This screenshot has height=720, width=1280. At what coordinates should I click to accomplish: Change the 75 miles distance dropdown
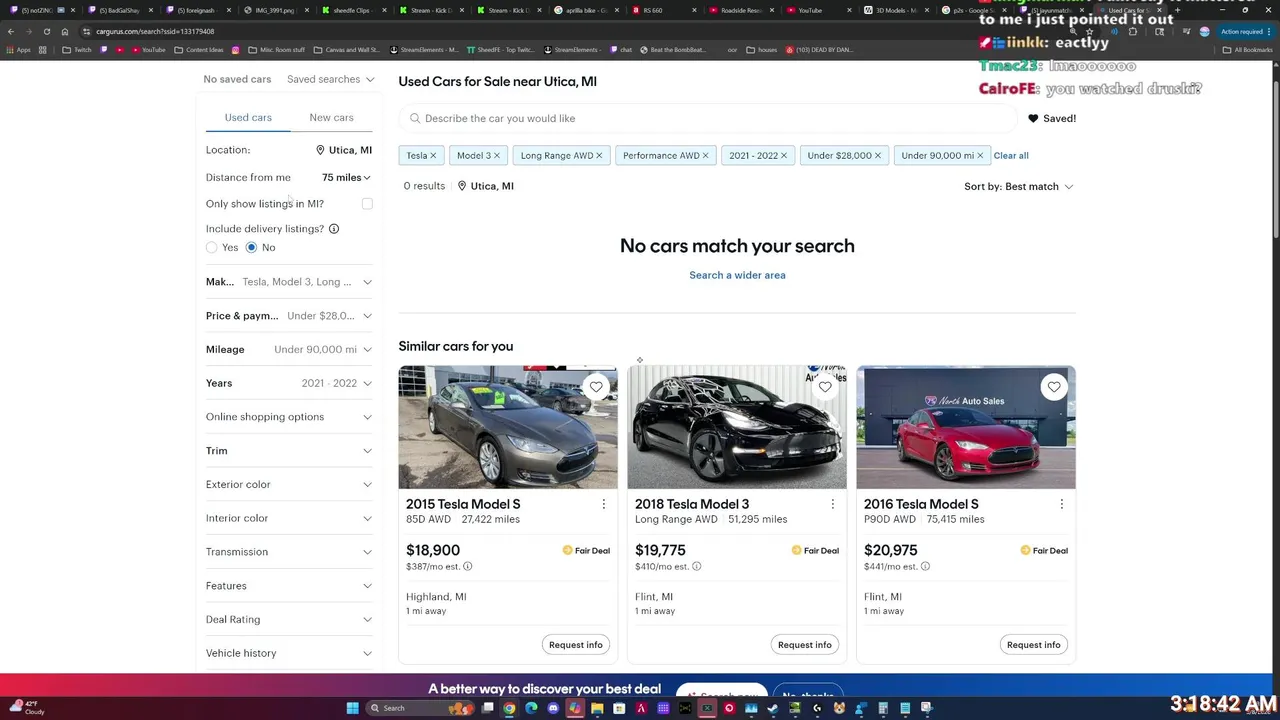point(346,177)
